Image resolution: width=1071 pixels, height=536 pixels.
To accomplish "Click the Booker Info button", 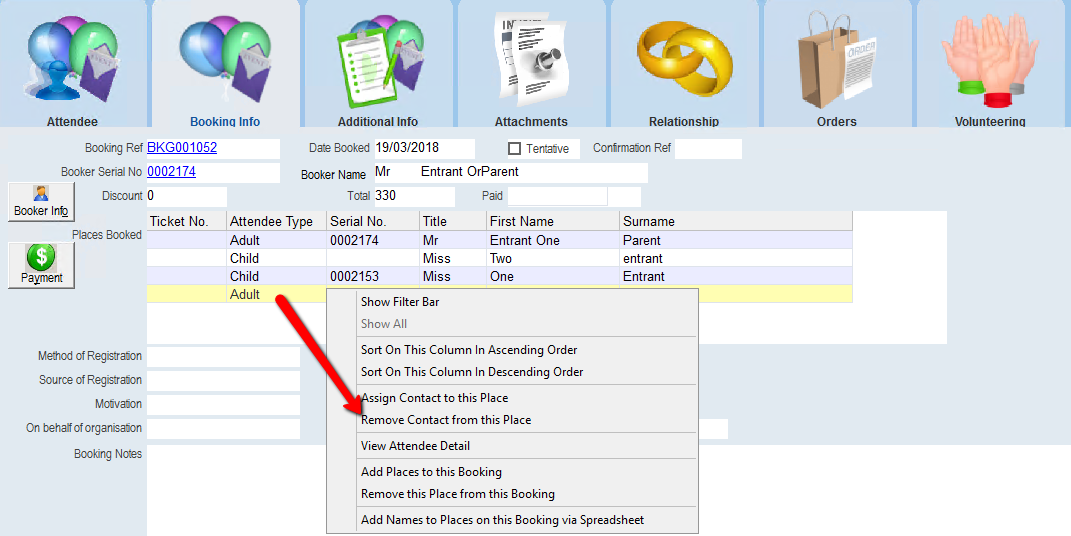I will click(41, 201).
